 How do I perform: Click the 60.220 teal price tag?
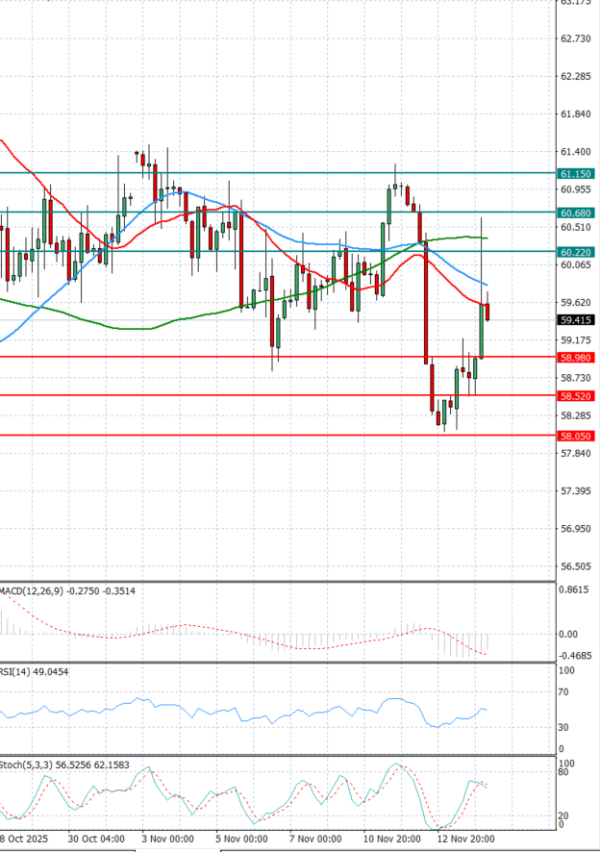click(574, 252)
